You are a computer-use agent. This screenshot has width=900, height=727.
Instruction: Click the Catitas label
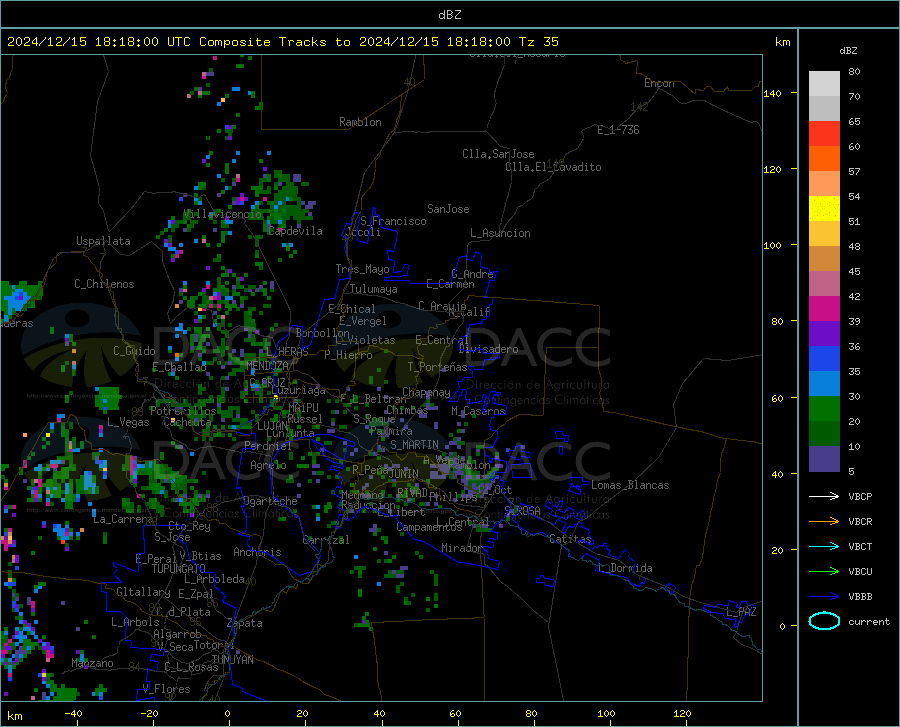coord(570,539)
